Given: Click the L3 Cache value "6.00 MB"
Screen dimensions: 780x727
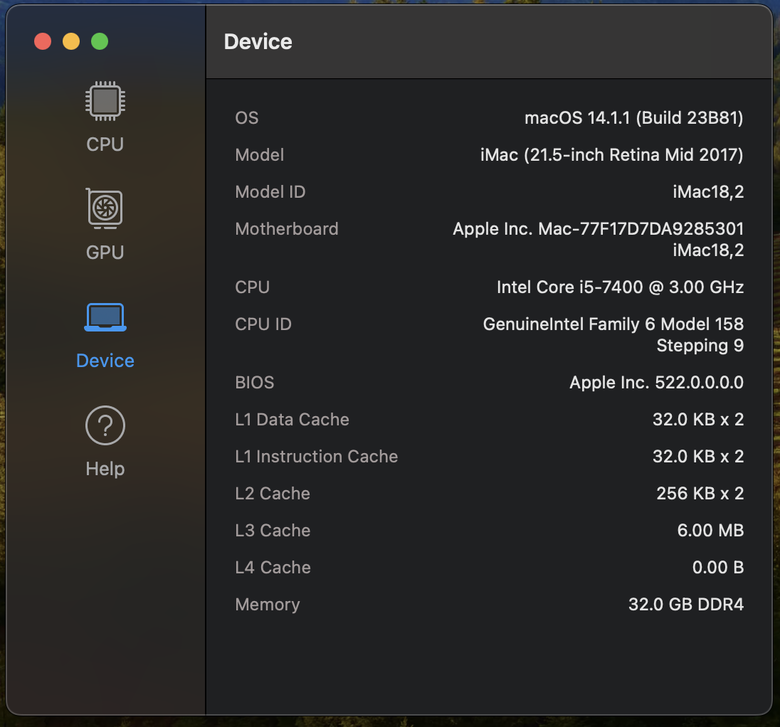Looking at the screenshot, I should click(x=710, y=530).
